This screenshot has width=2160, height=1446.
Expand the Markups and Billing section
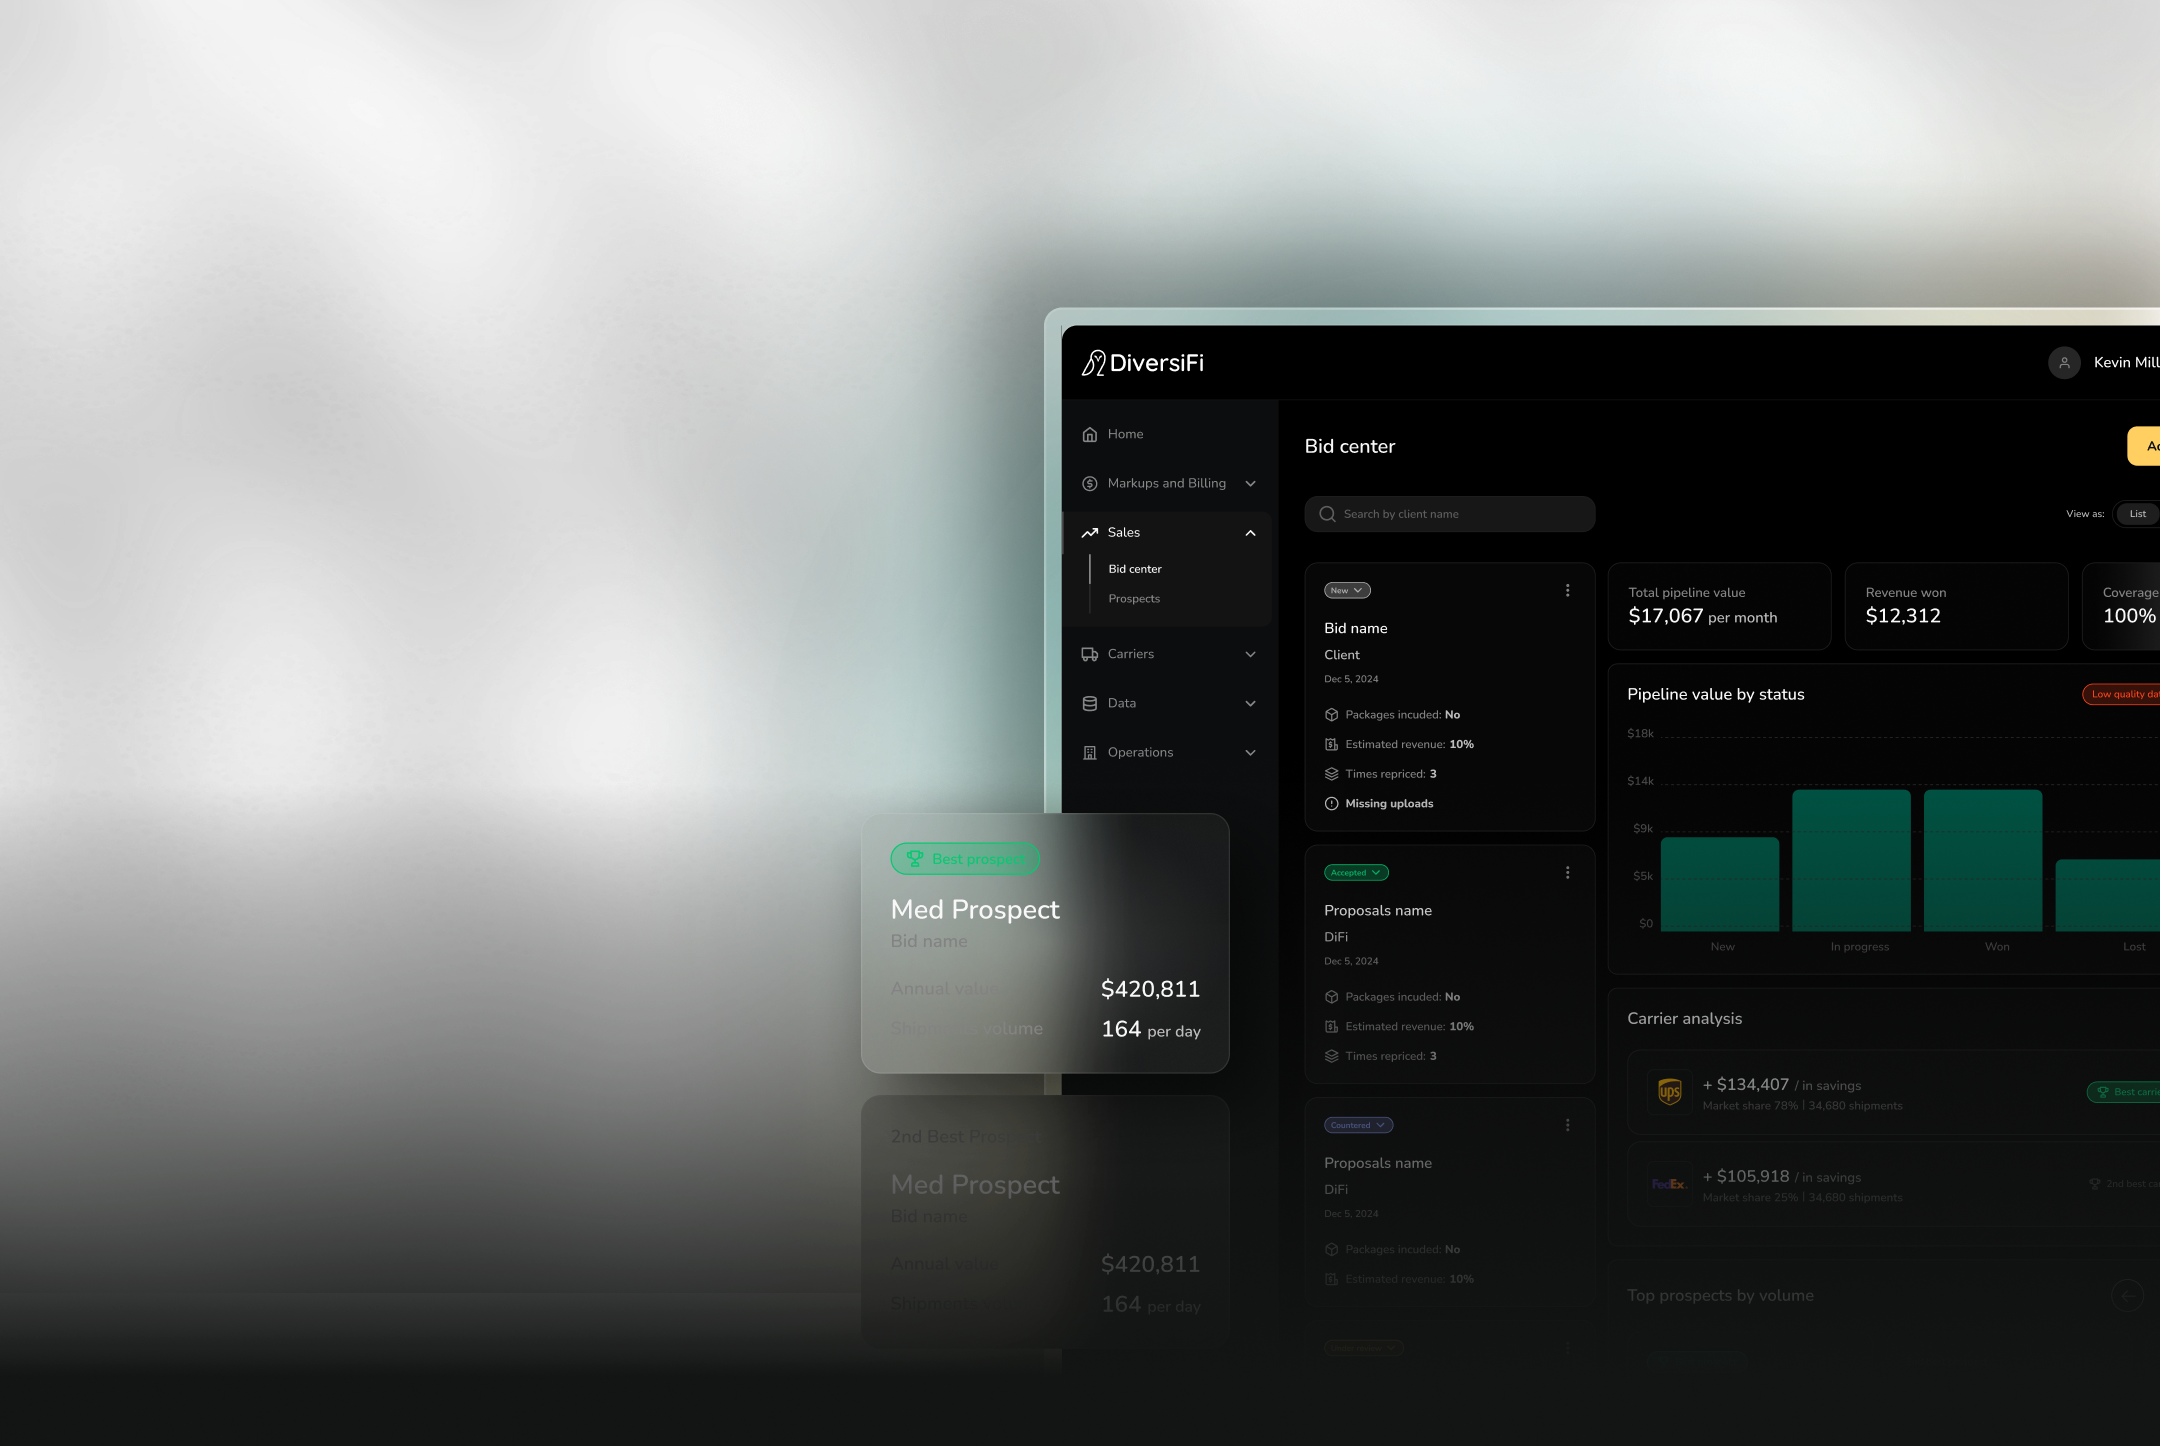pos(1250,484)
